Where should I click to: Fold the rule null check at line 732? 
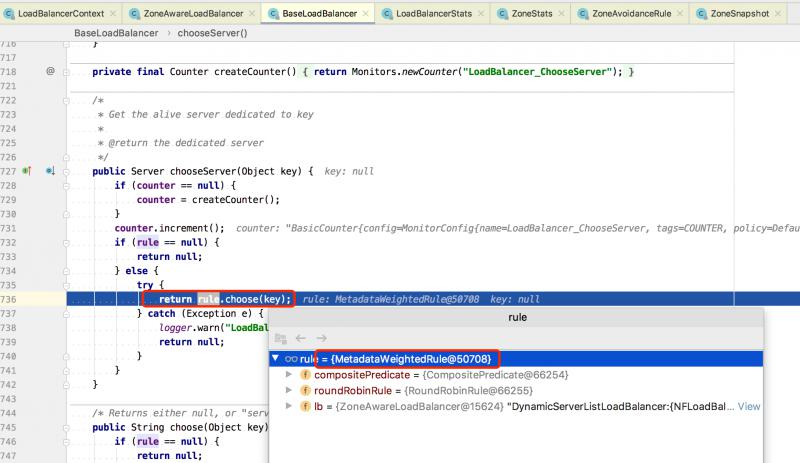66,243
